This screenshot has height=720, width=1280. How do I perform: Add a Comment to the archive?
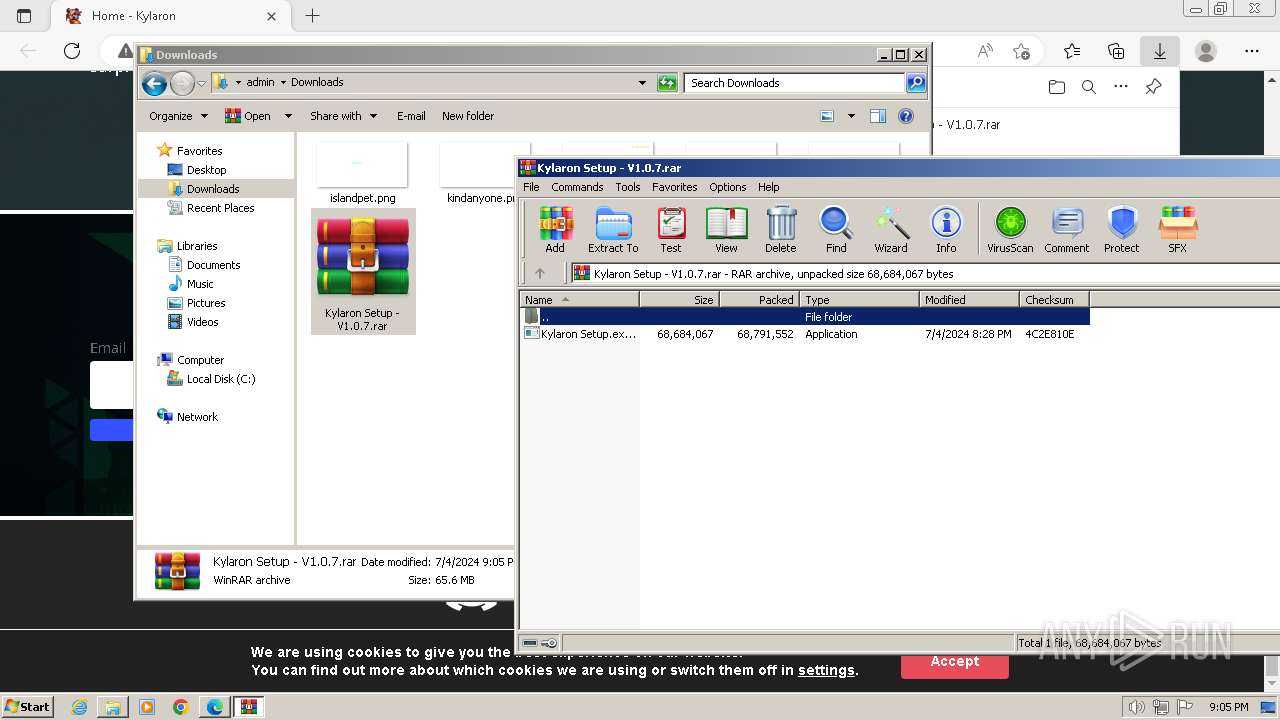1067,230
